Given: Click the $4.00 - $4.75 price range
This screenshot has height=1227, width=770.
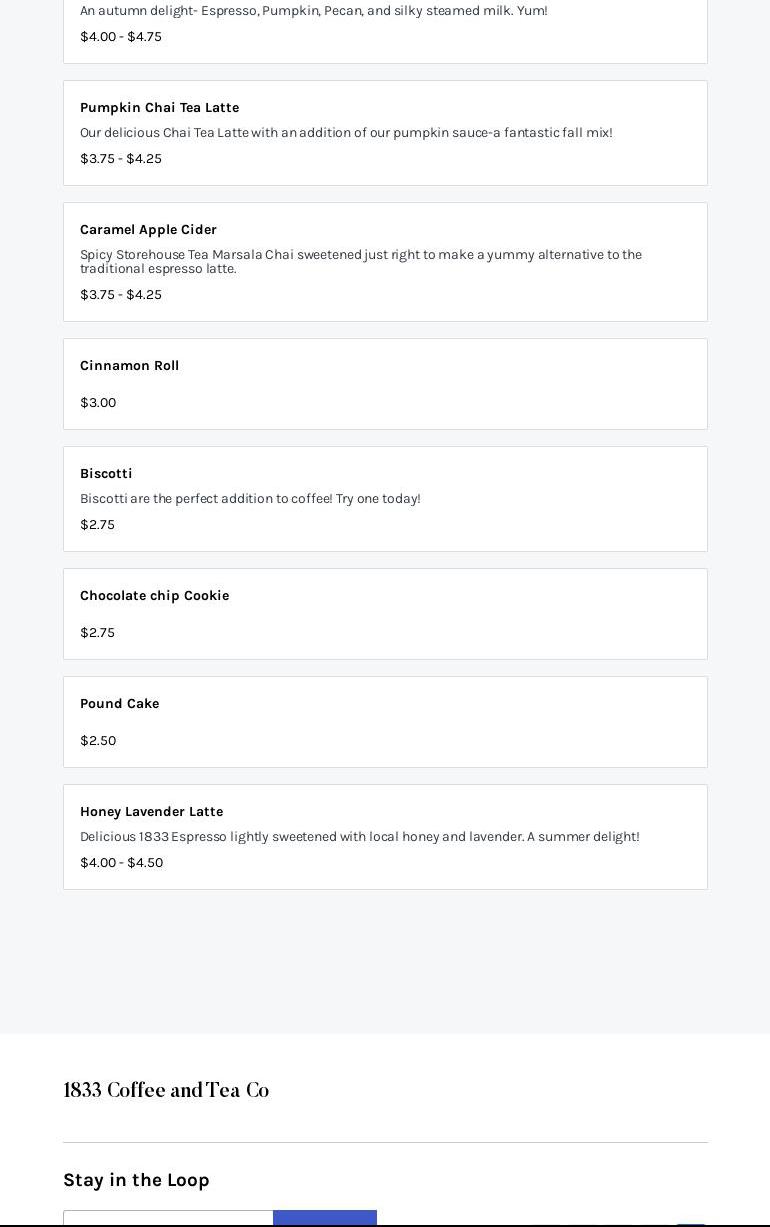Looking at the screenshot, I should coord(120,37).
